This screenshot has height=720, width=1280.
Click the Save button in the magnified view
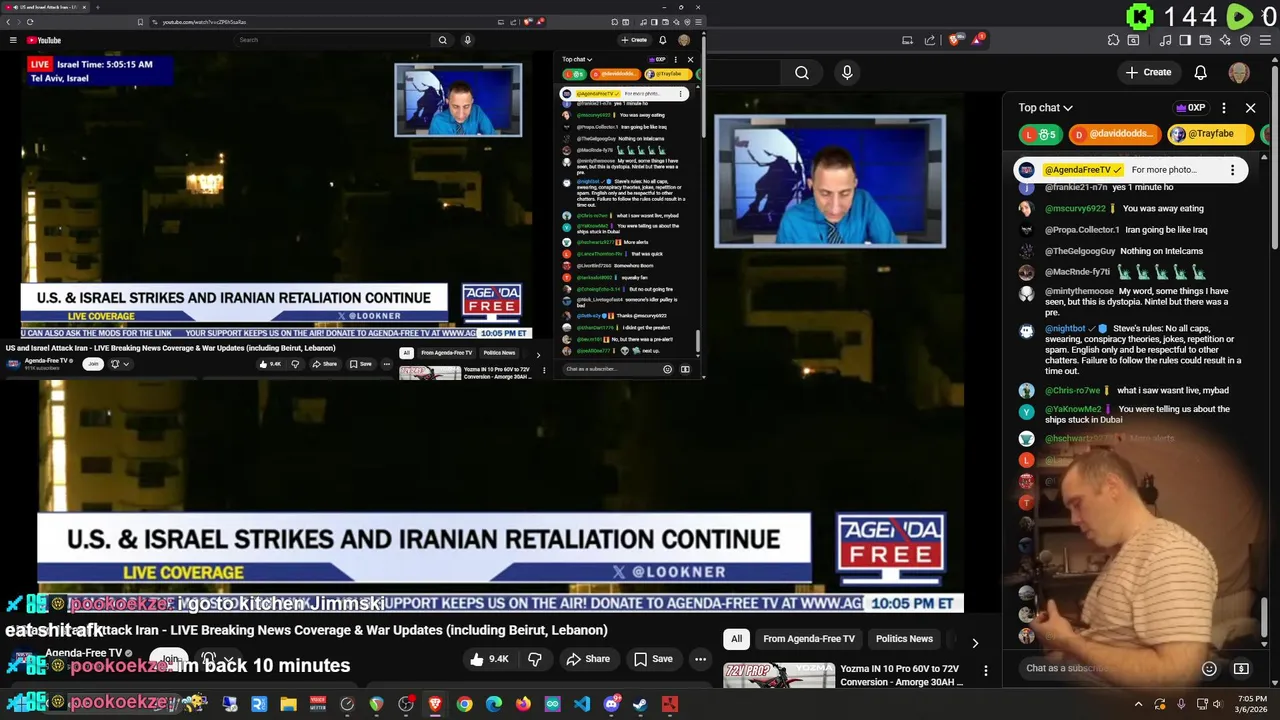pos(653,659)
